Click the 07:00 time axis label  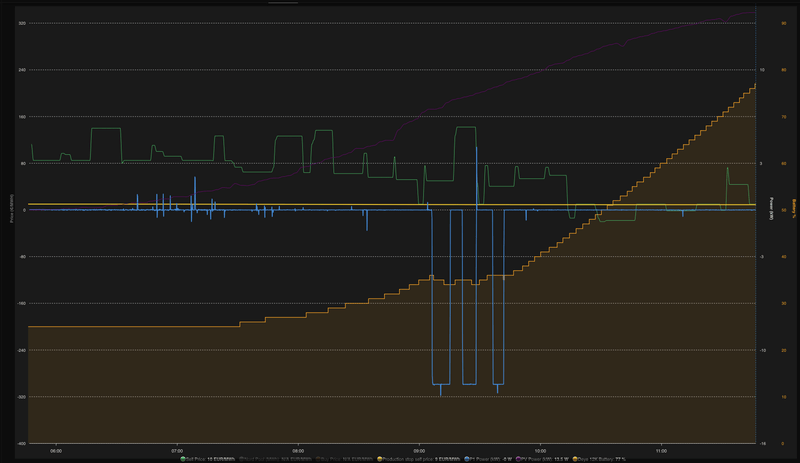(x=177, y=451)
